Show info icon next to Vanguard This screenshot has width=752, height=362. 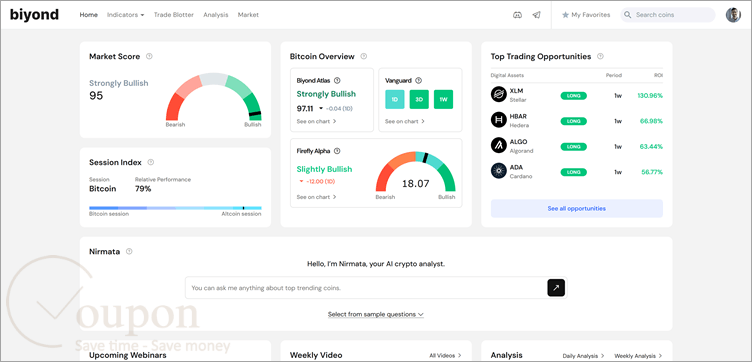[x=418, y=81]
